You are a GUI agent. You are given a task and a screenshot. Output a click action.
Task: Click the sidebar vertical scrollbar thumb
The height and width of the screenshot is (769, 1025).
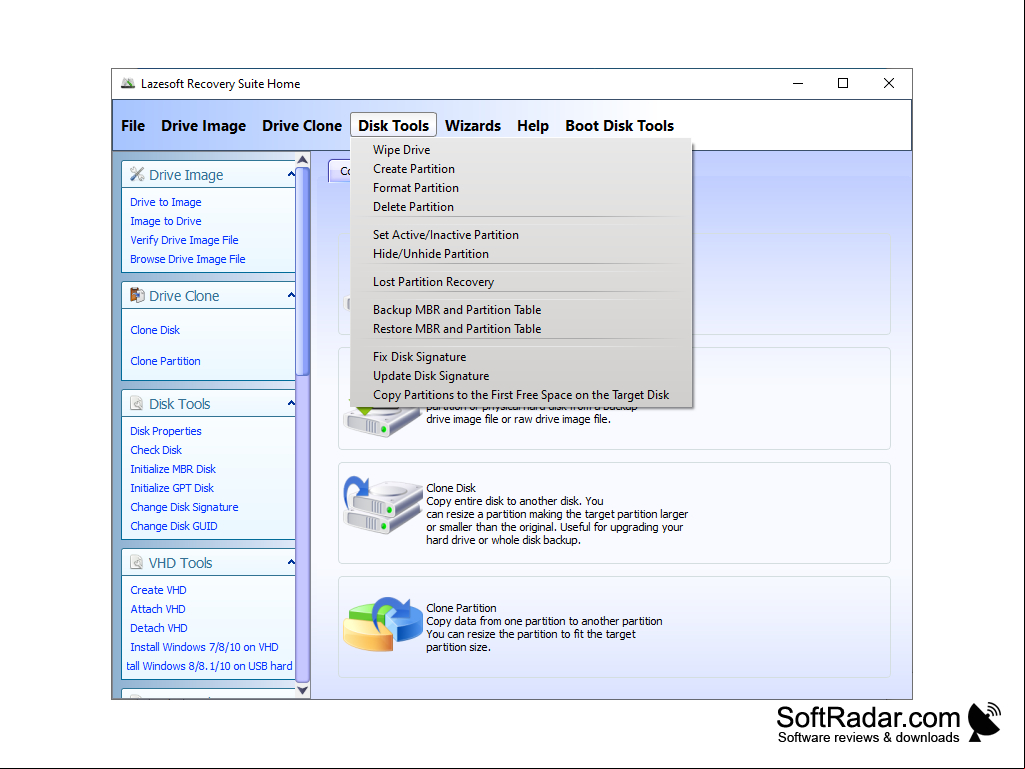(303, 271)
